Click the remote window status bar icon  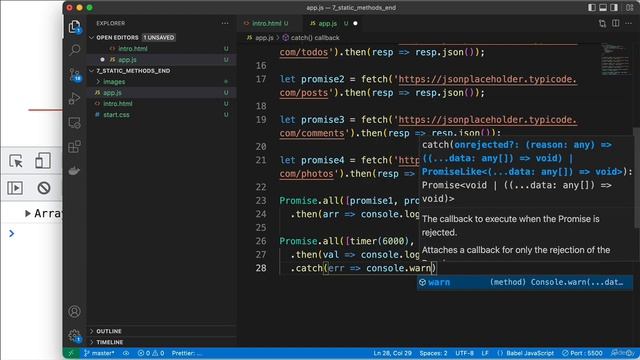(x=71, y=353)
